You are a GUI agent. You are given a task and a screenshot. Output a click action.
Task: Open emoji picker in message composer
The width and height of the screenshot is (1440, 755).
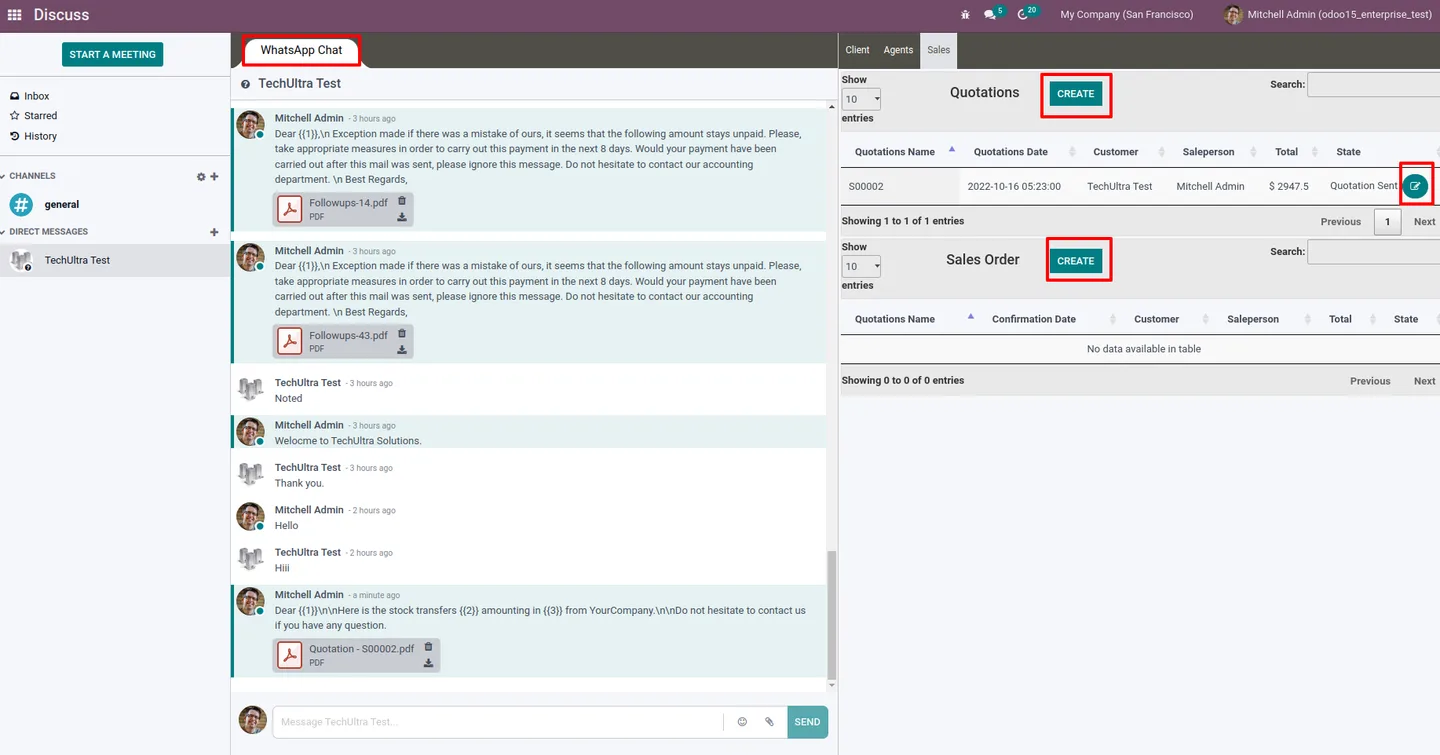[742, 722]
